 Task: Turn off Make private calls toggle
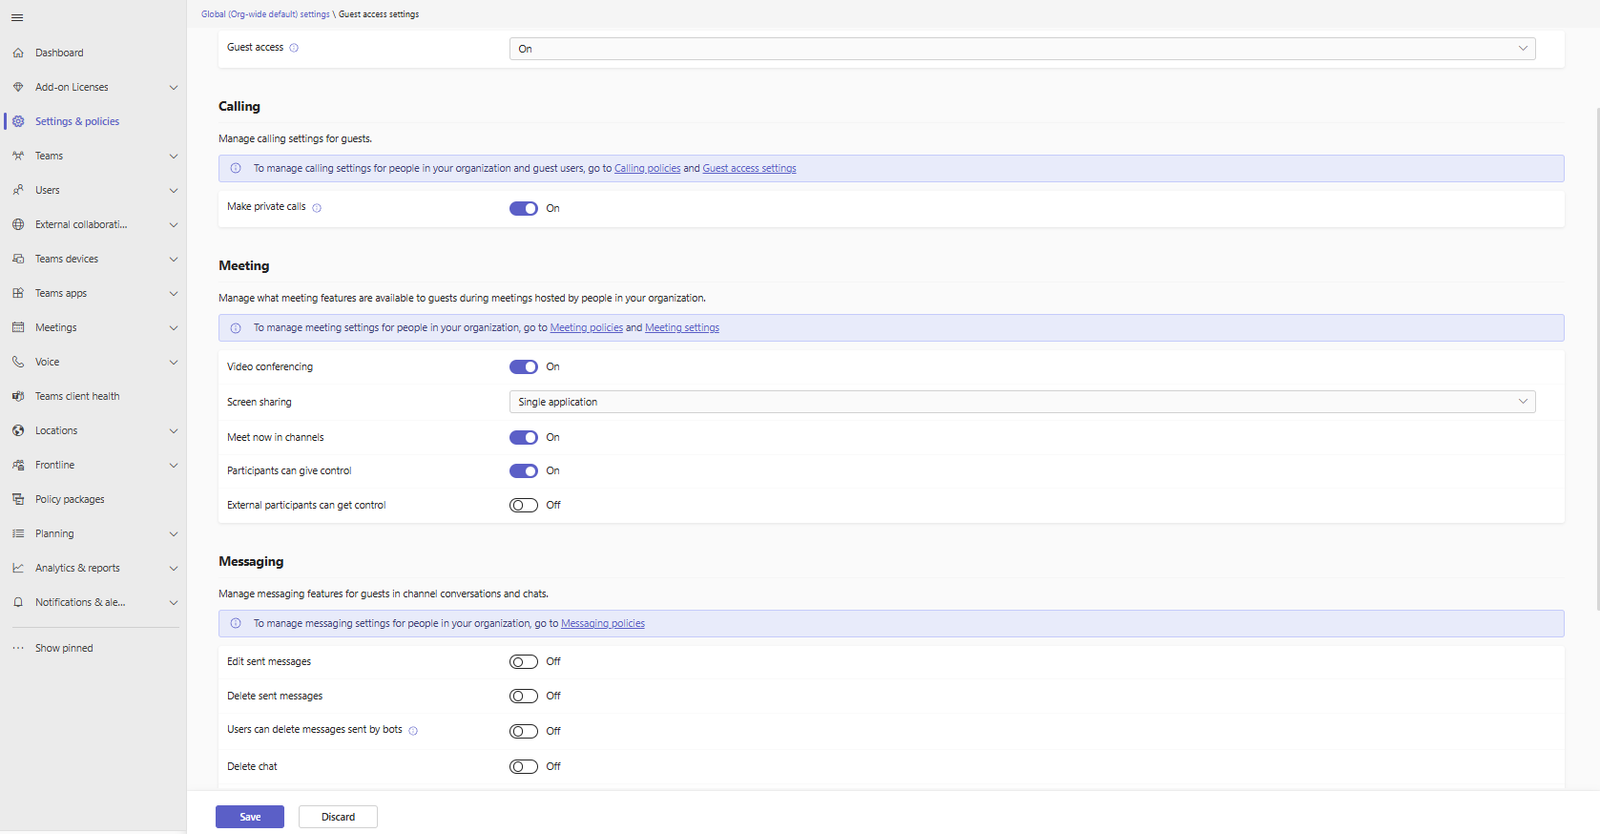[524, 208]
